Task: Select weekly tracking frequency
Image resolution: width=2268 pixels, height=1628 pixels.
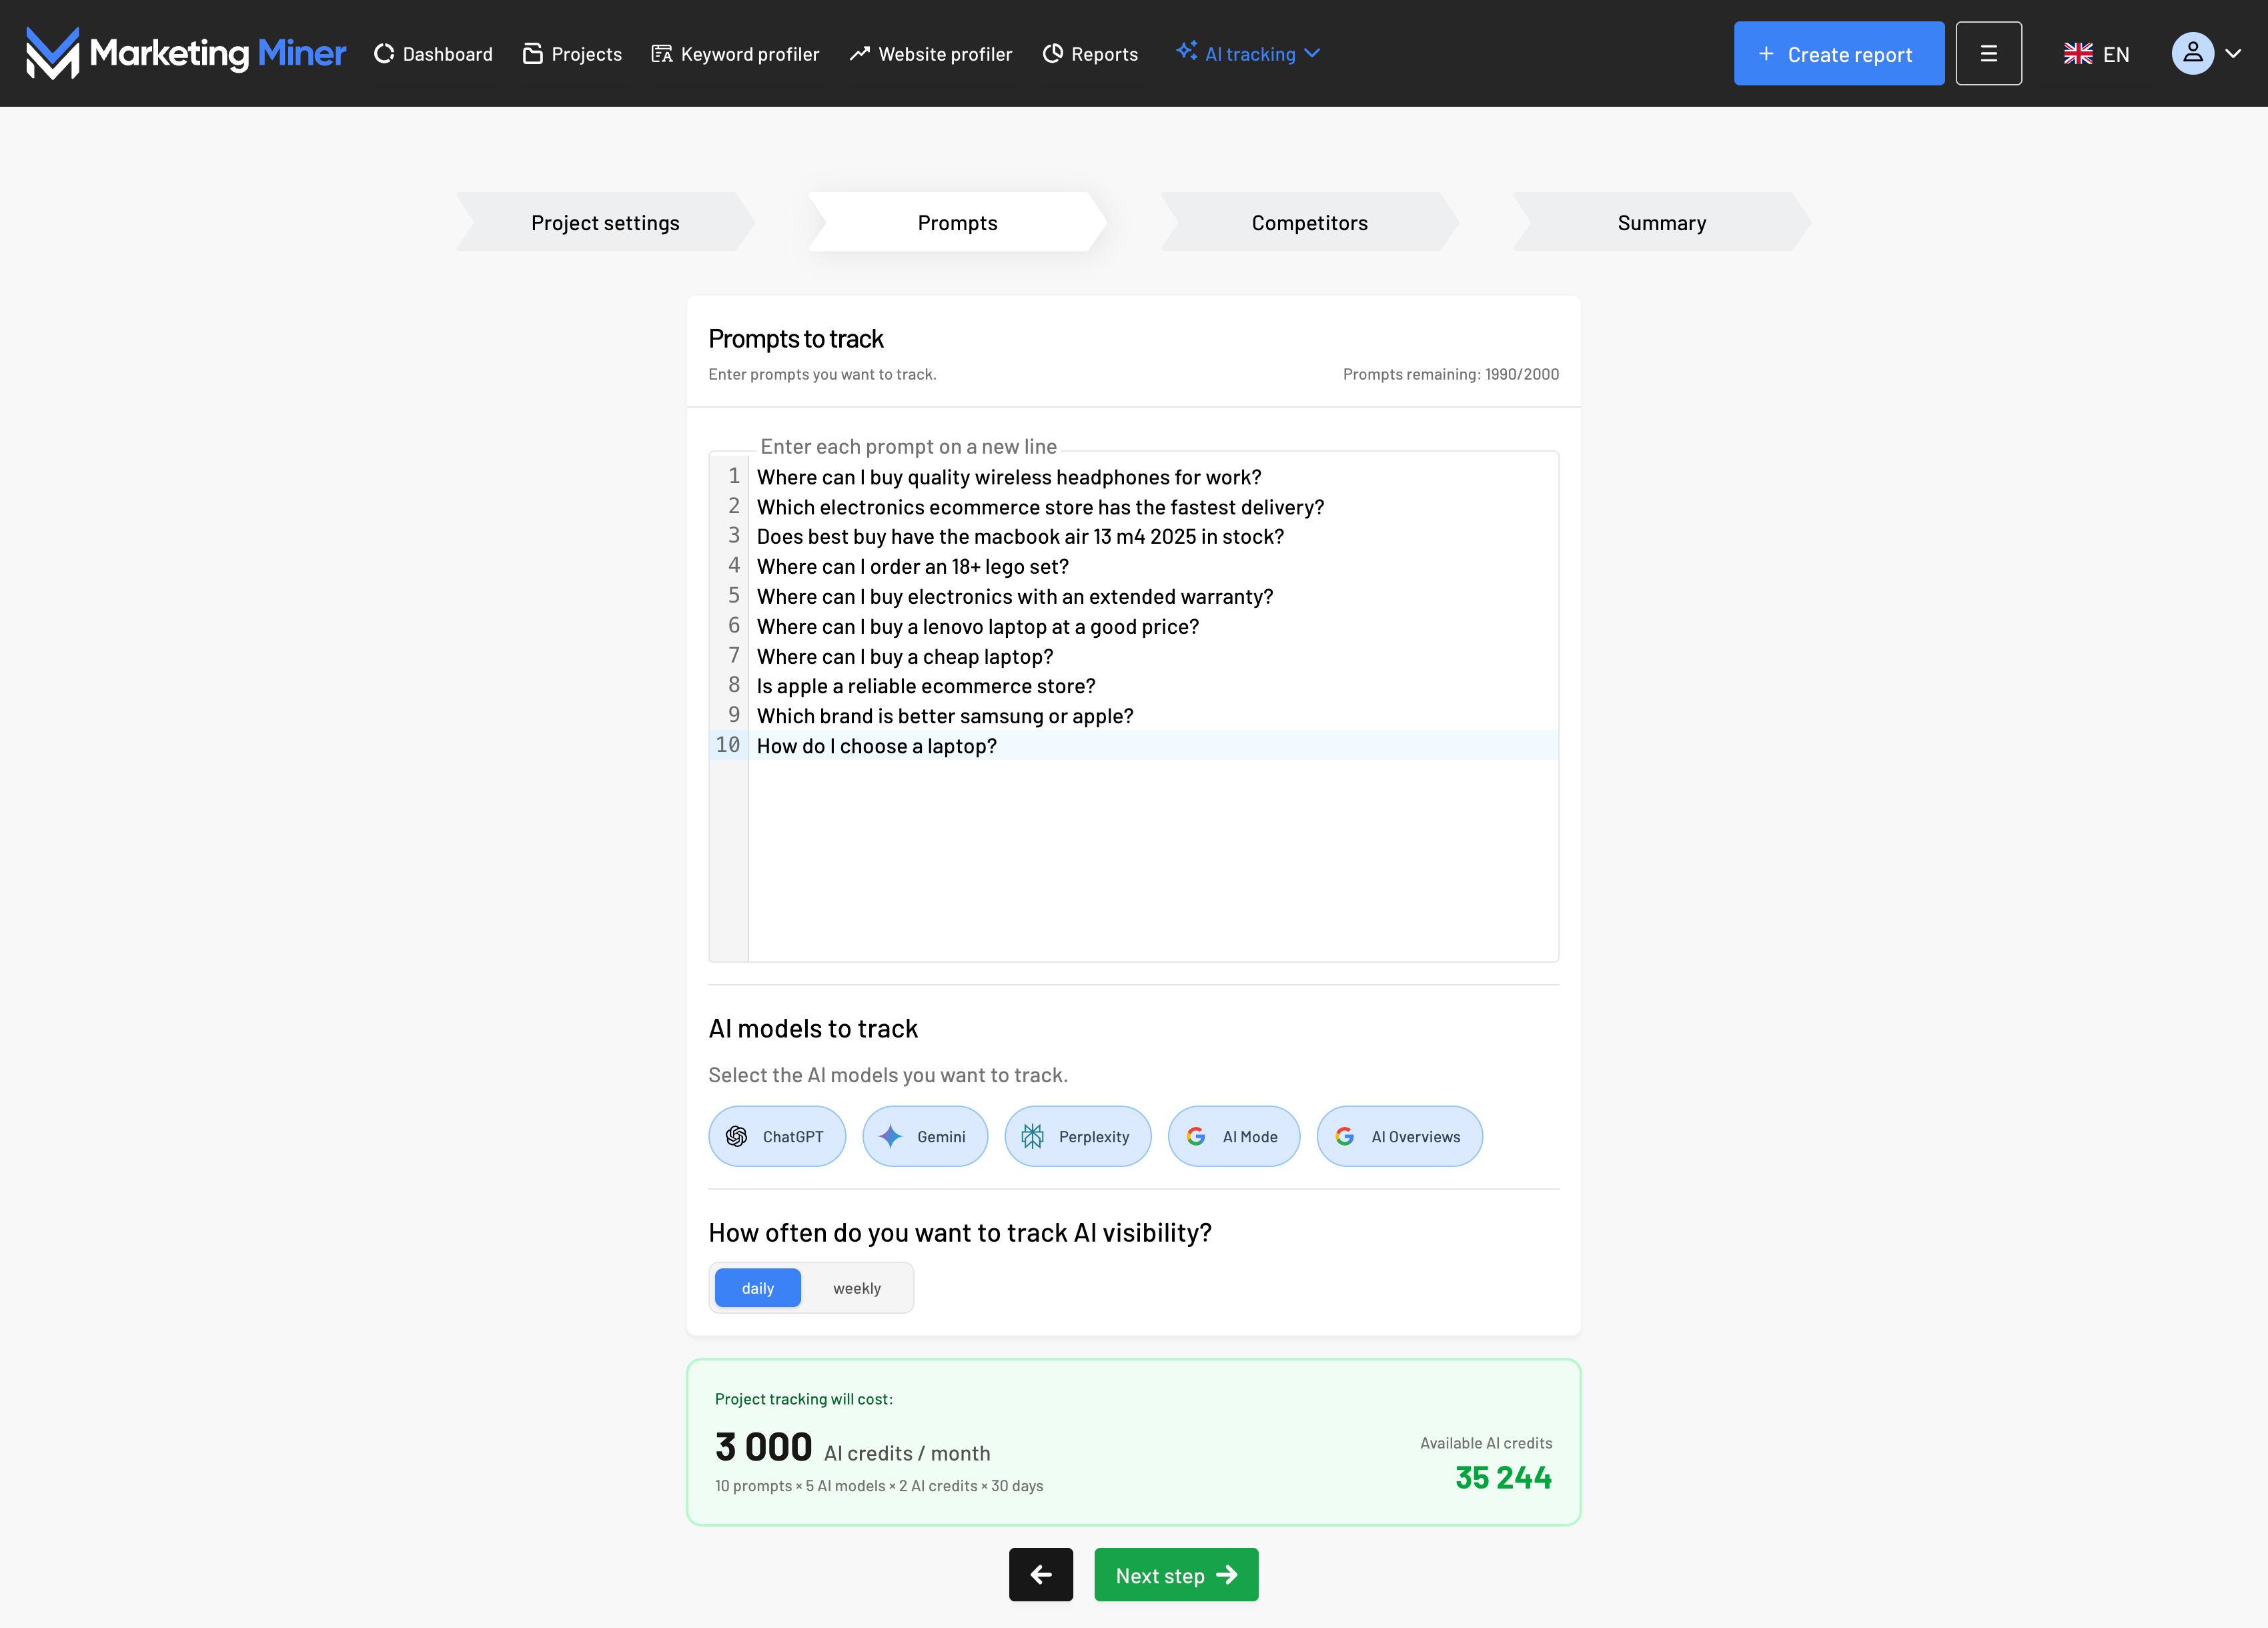Action: point(857,1288)
